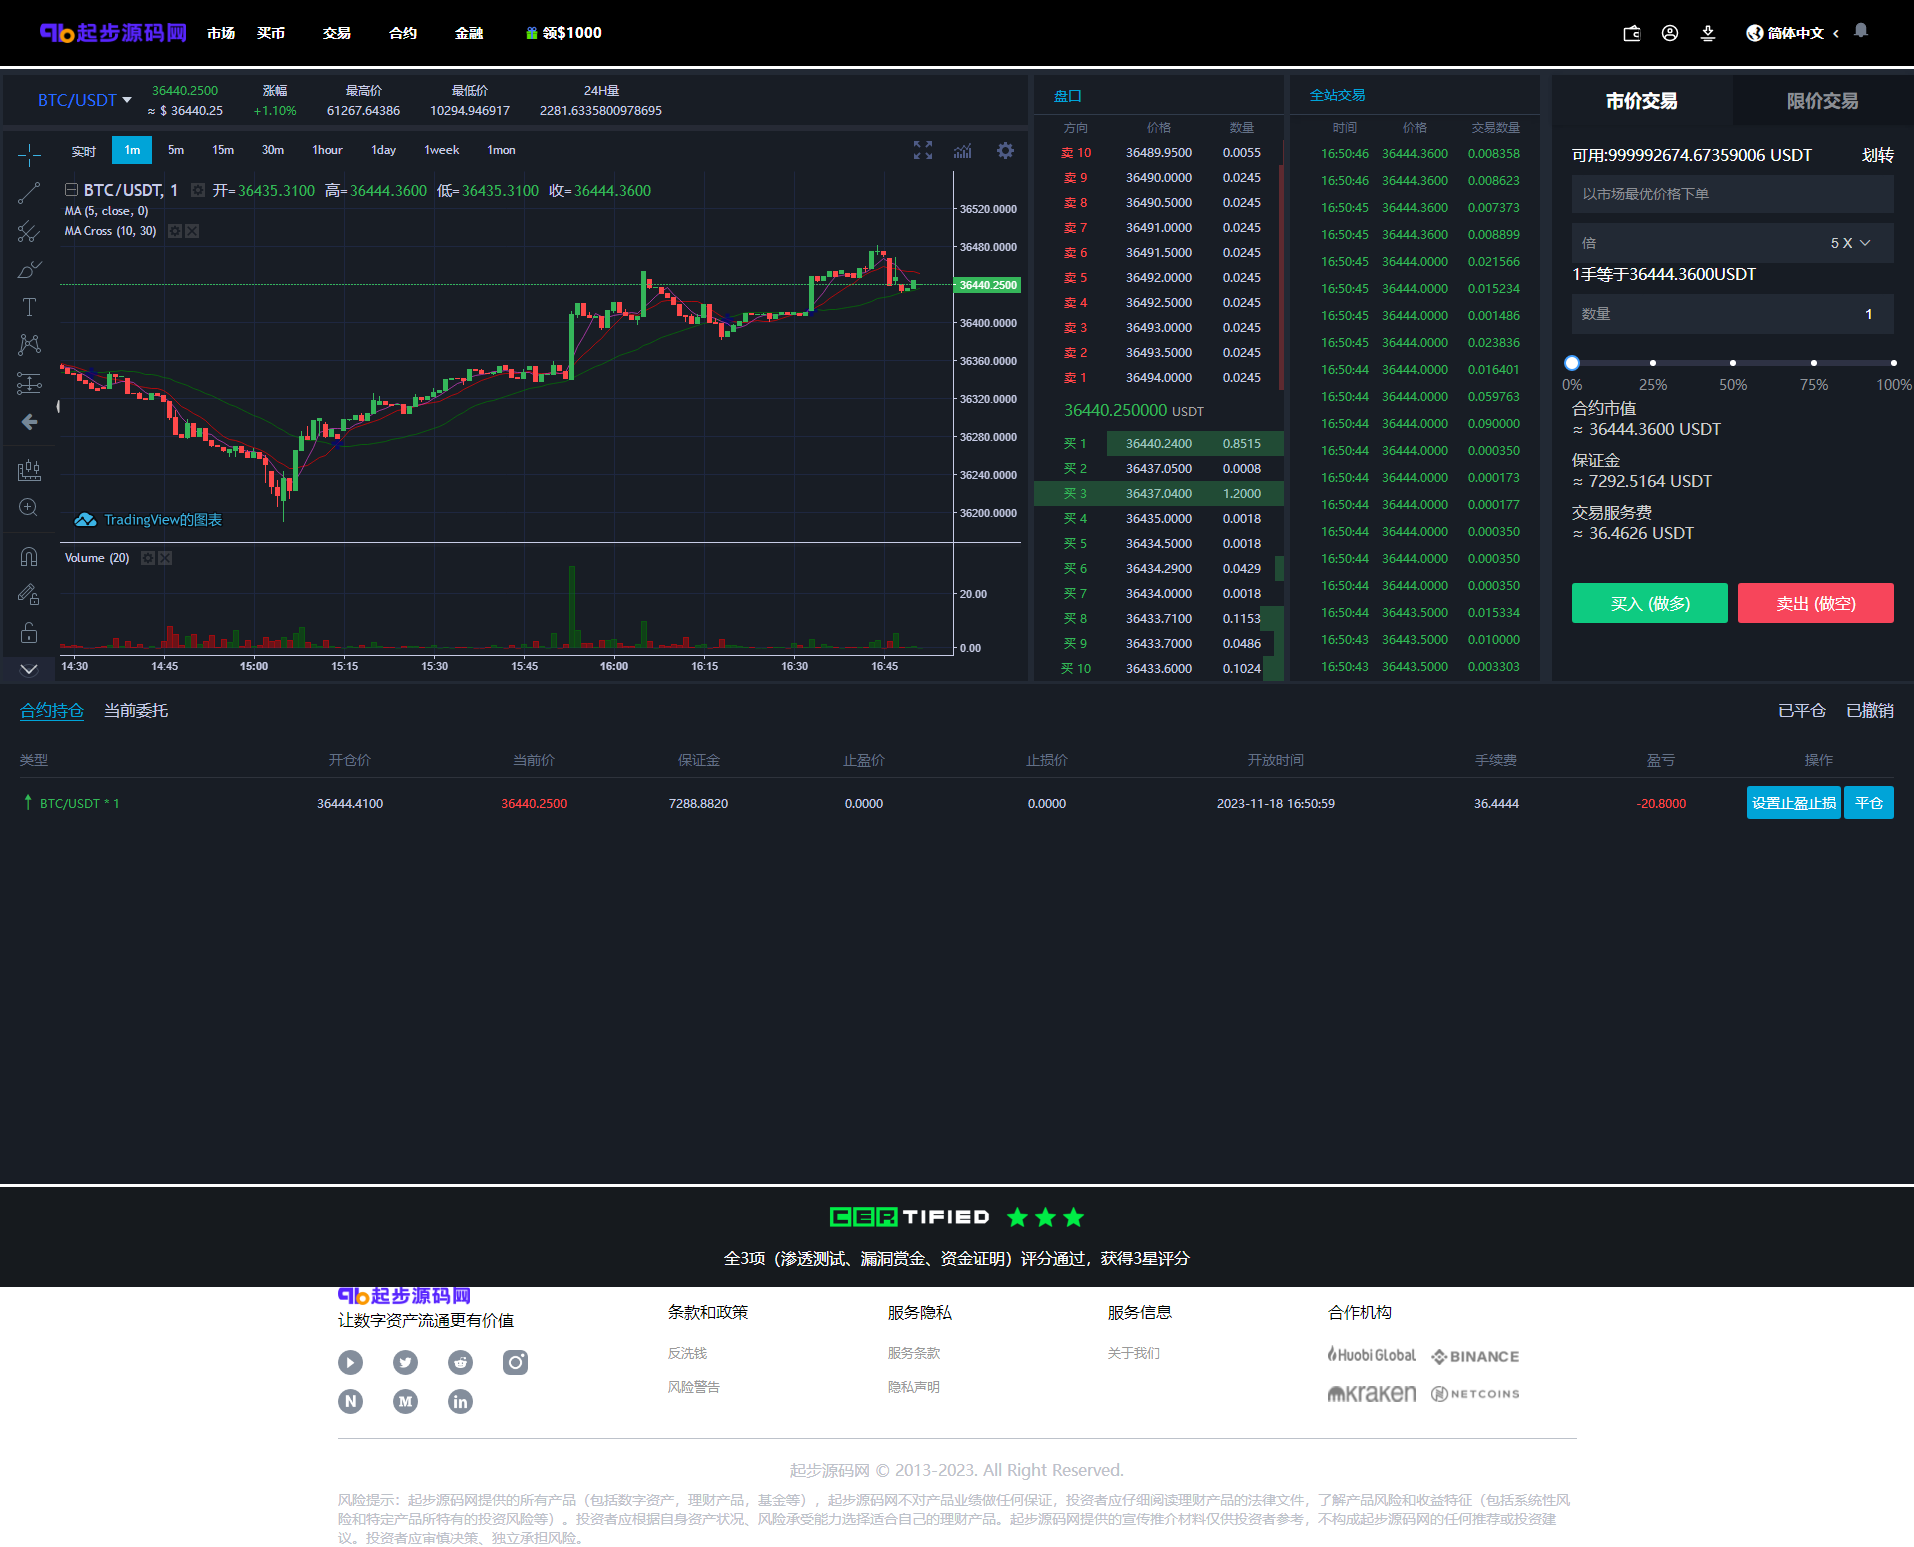The image size is (1914, 1547).
Task: Expand more drawing tools chevron
Action: point(29,669)
